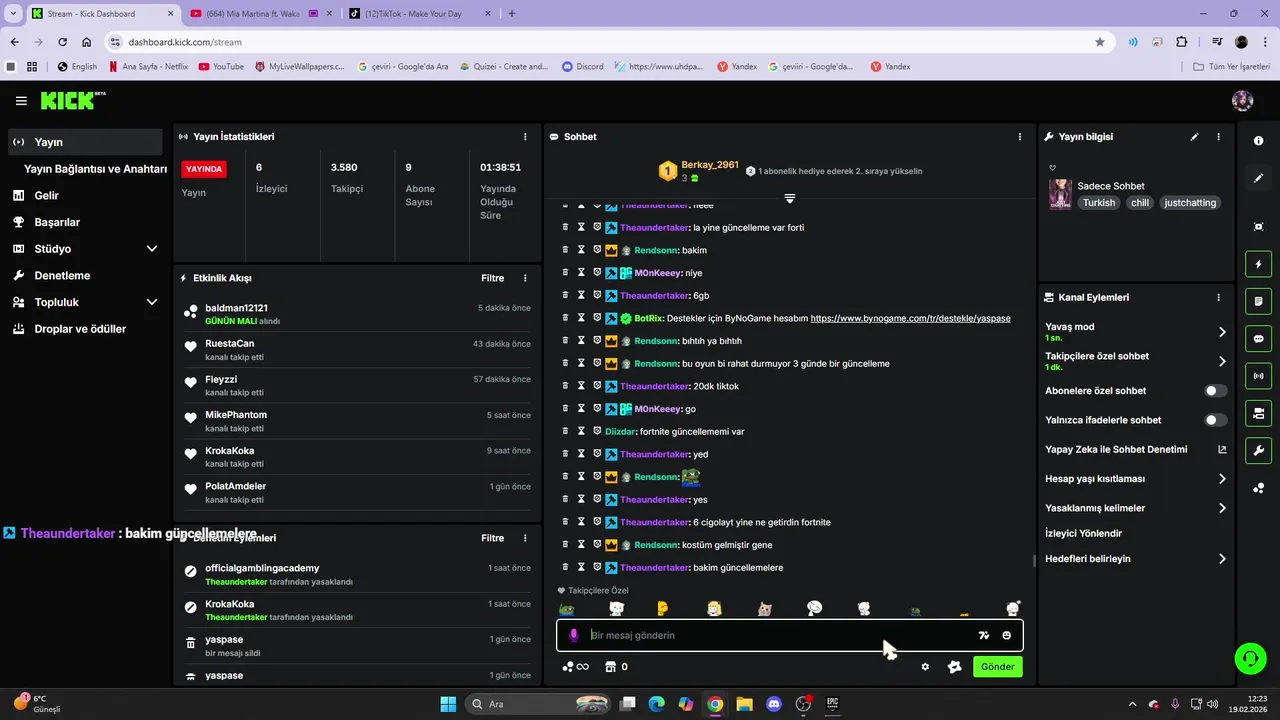This screenshot has height=720, width=1280.
Task: Click the lightning bolt icon in right toolbar
Action: pyautogui.click(x=1258, y=265)
